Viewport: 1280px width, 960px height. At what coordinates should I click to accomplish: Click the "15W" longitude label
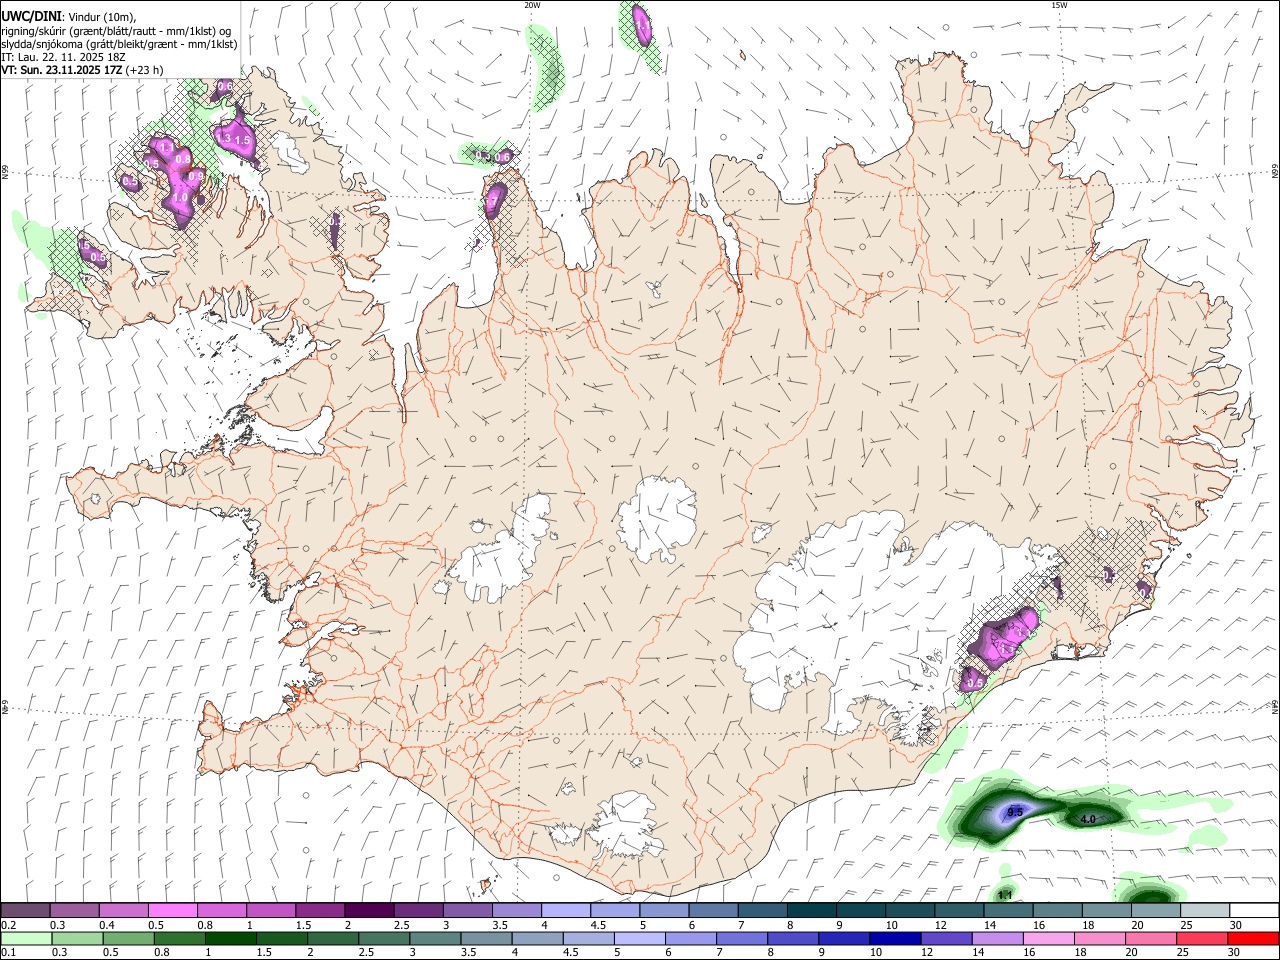[1059, 5]
